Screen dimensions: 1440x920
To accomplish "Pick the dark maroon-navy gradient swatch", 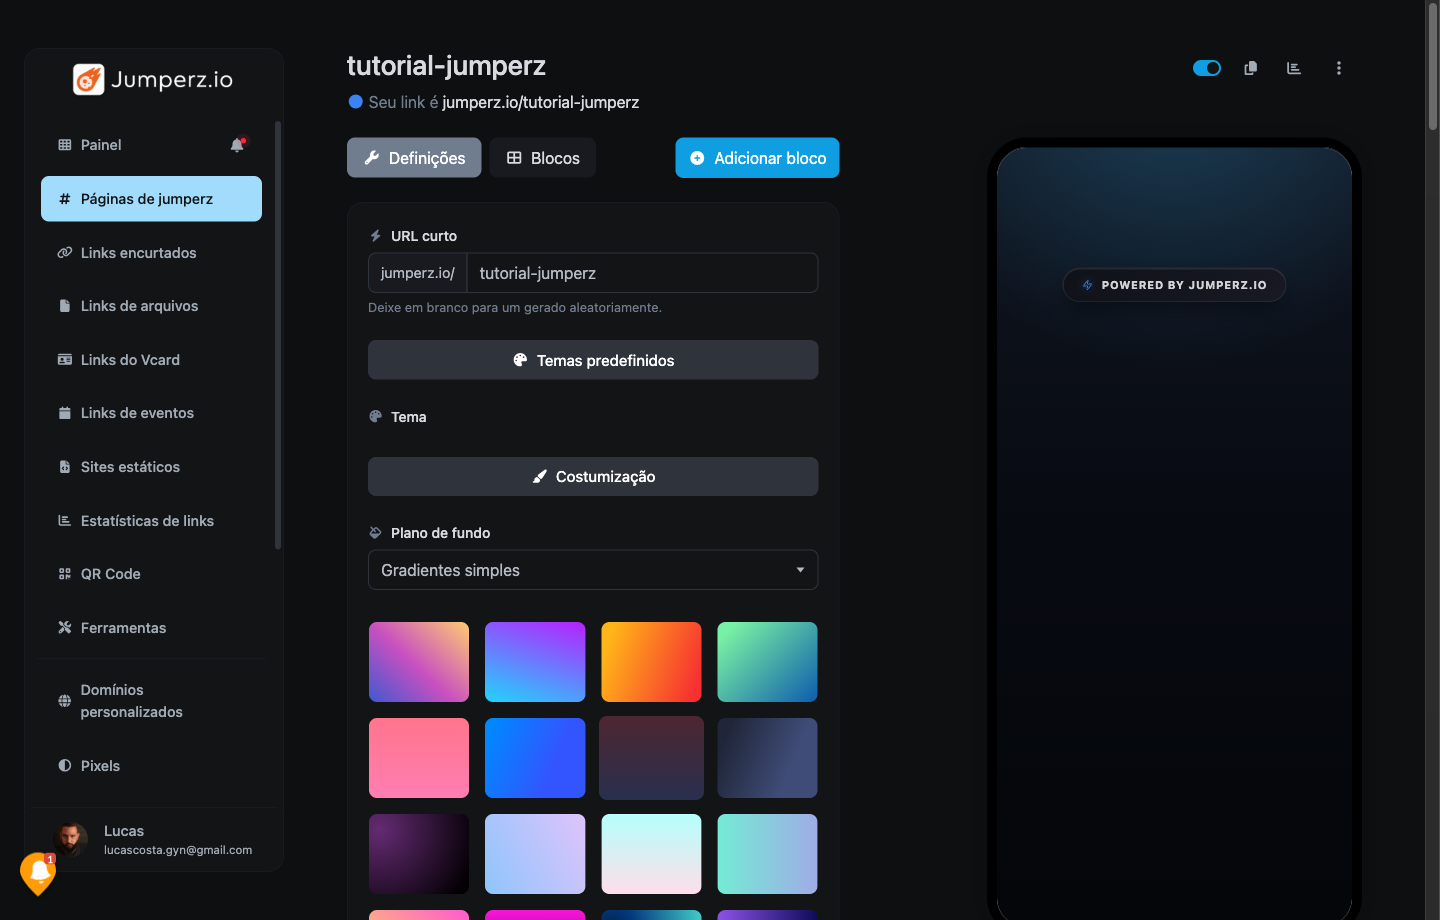I will [x=651, y=758].
